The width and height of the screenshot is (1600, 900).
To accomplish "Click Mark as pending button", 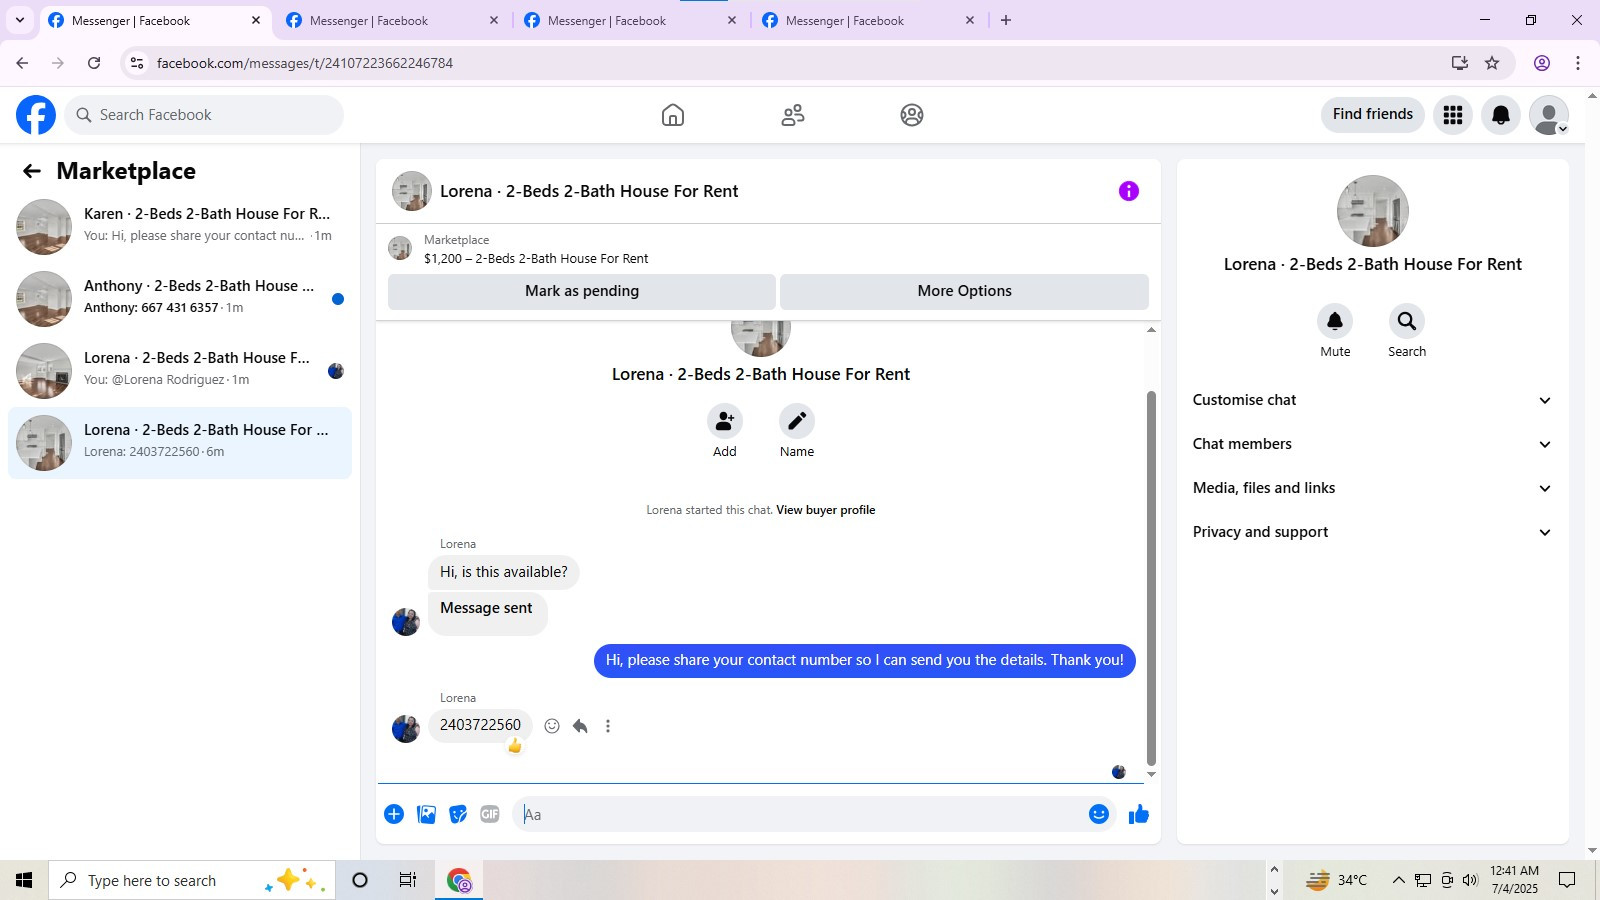I will [x=582, y=291].
